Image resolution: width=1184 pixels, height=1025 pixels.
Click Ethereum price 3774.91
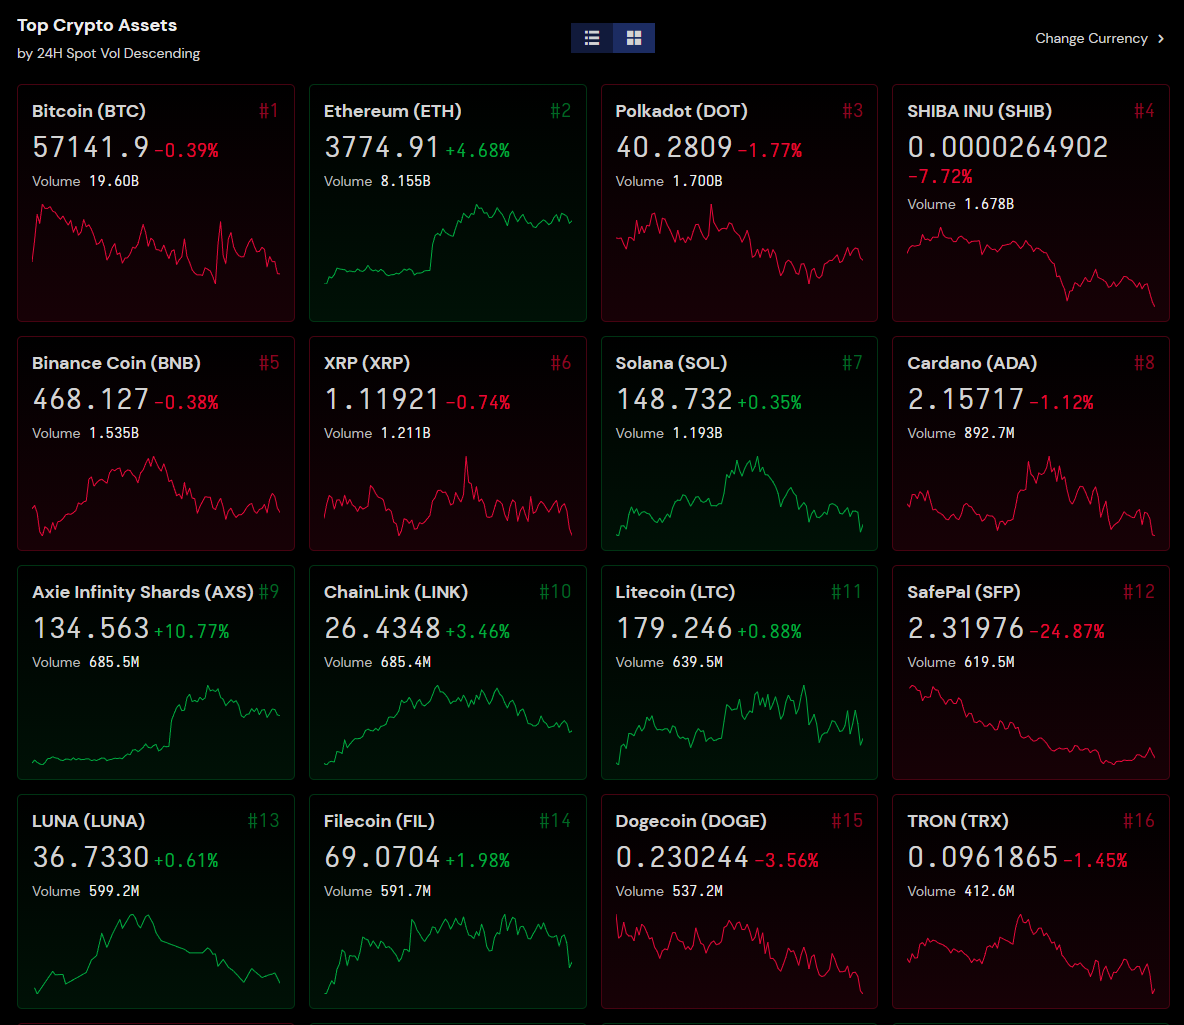tap(381, 147)
